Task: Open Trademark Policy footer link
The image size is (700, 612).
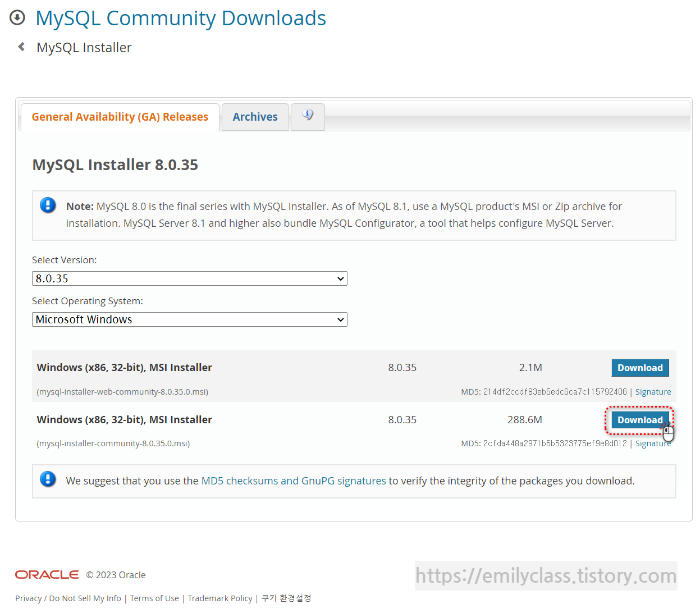Action: (x=220, y=598)
